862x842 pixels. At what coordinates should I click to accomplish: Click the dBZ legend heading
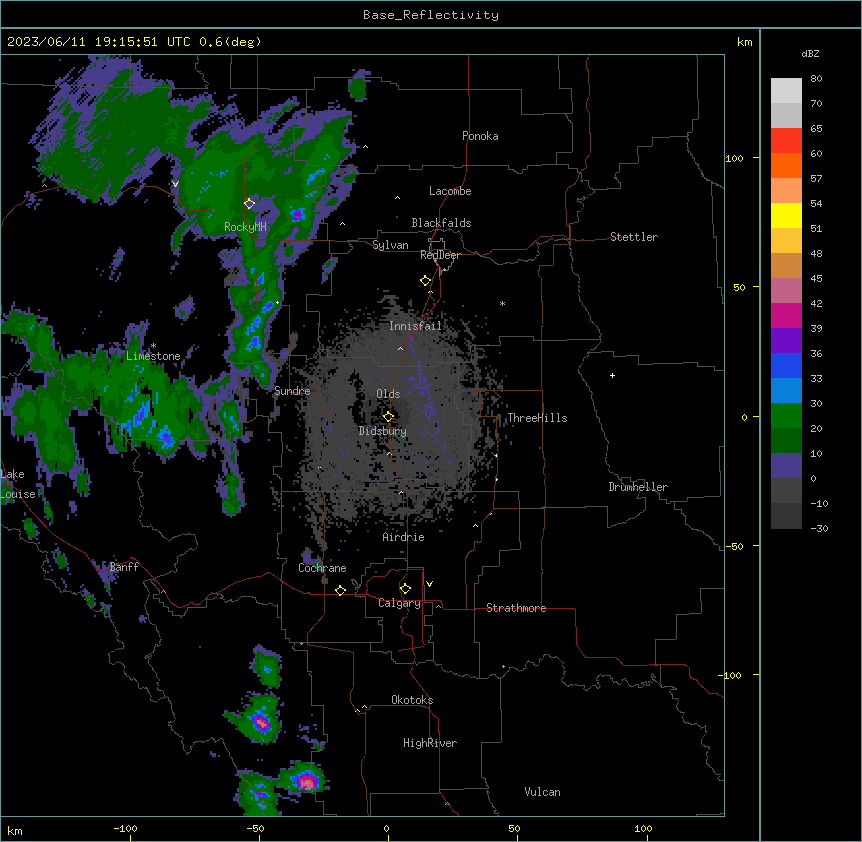coord(810,53)
